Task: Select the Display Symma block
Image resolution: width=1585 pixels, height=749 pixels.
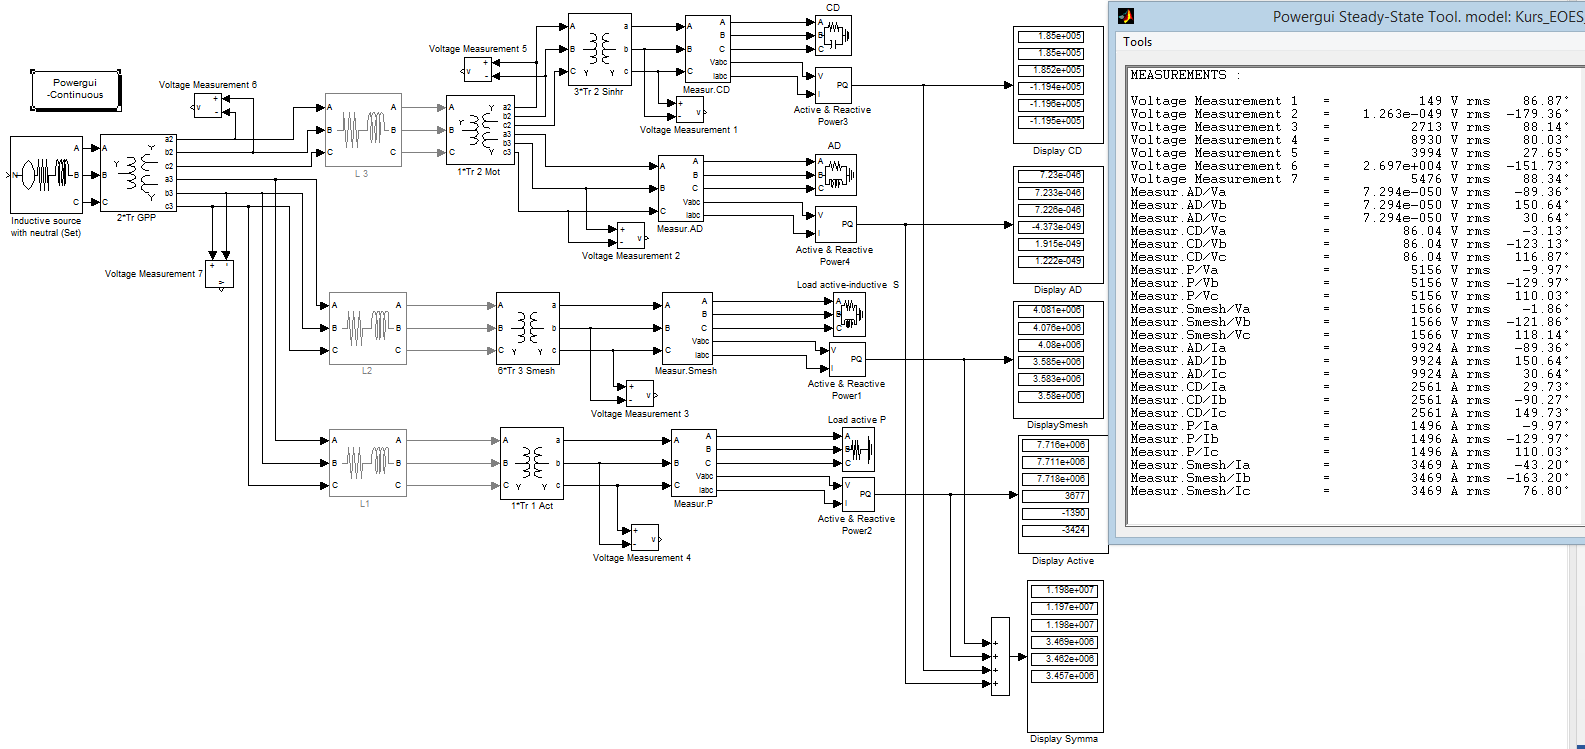Action: (x=1065, y=656)
